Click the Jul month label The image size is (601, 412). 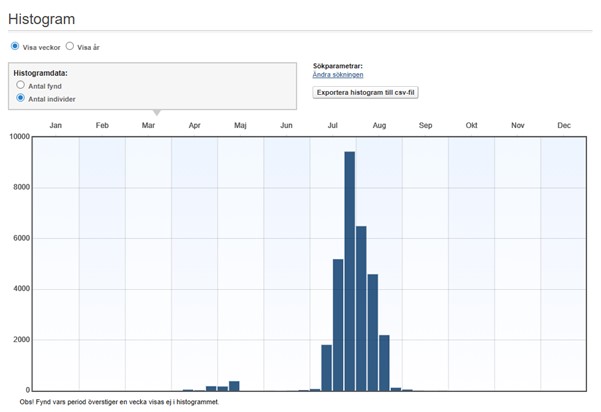(333, 125)
